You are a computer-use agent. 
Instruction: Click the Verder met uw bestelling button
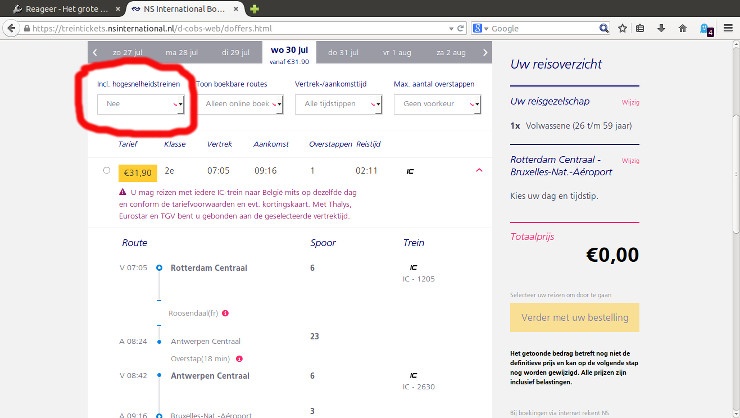pos(574,318)
